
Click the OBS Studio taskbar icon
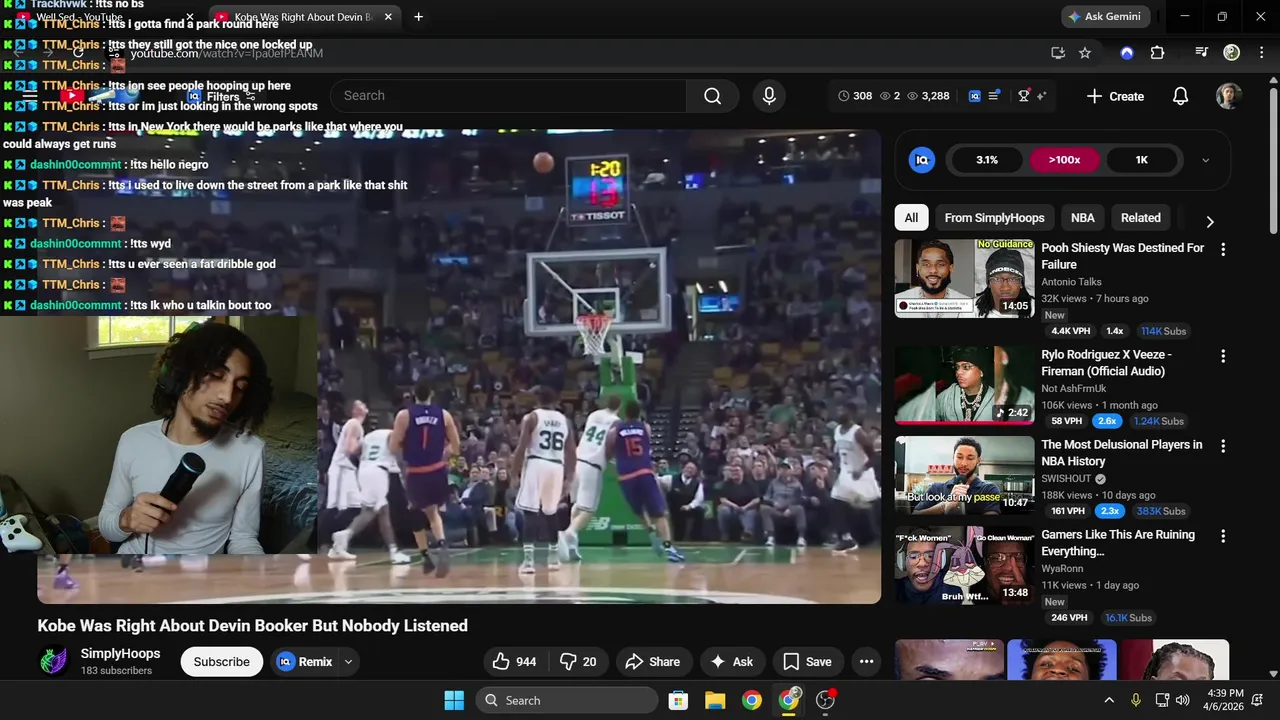(x=826, y=700)
